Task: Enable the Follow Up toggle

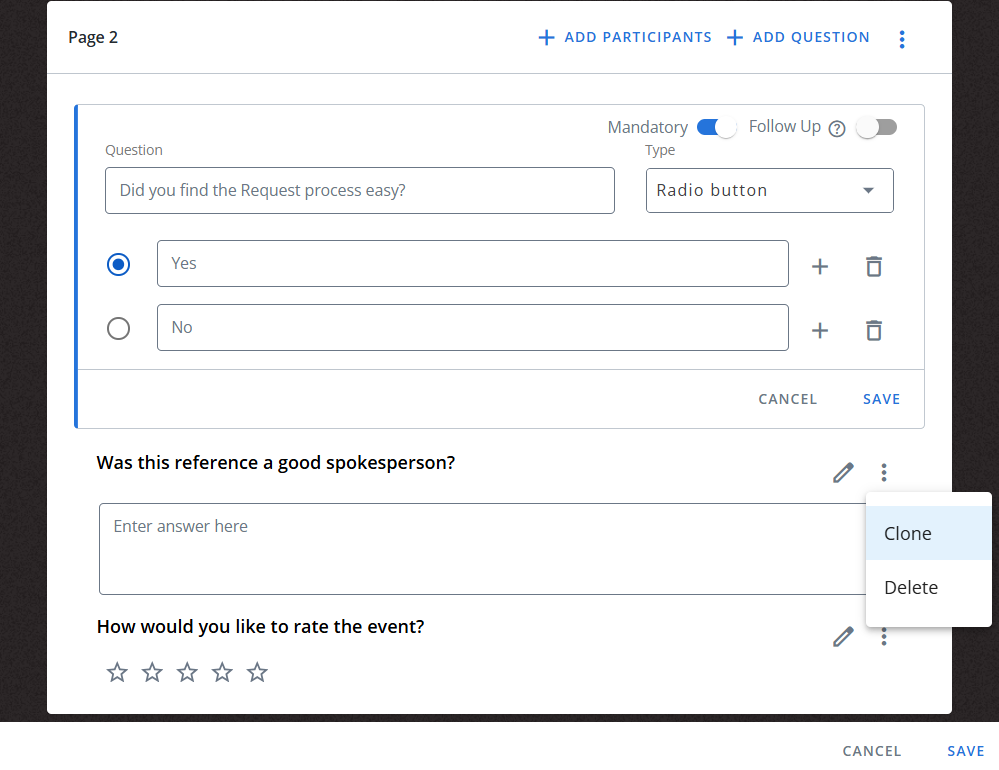Action: click(876, 127)
